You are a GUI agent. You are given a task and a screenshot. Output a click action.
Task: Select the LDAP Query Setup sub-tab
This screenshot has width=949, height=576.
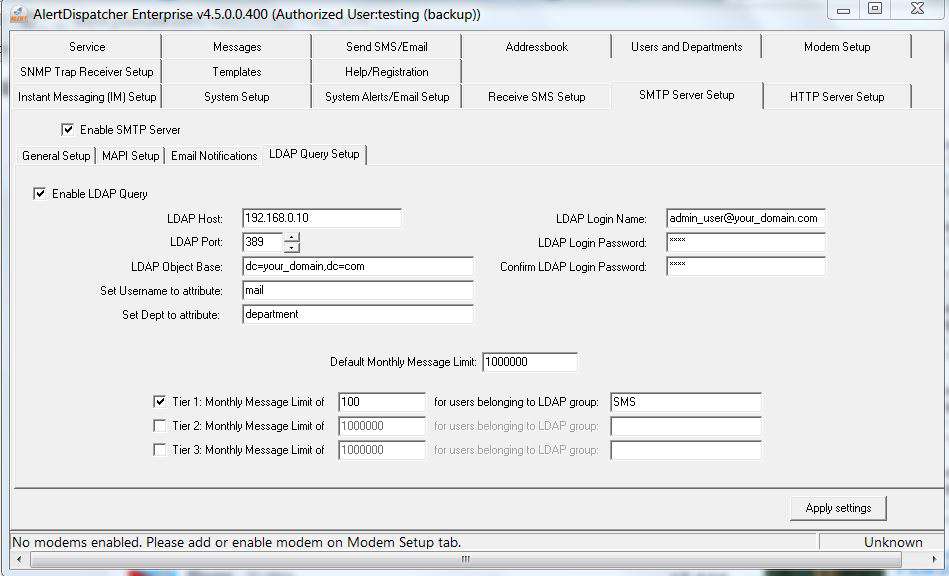(x=314, y=154)
